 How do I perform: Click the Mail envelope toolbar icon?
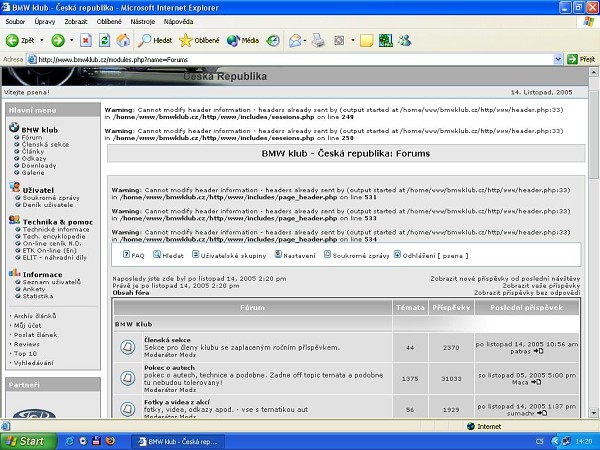pos(295,40)
